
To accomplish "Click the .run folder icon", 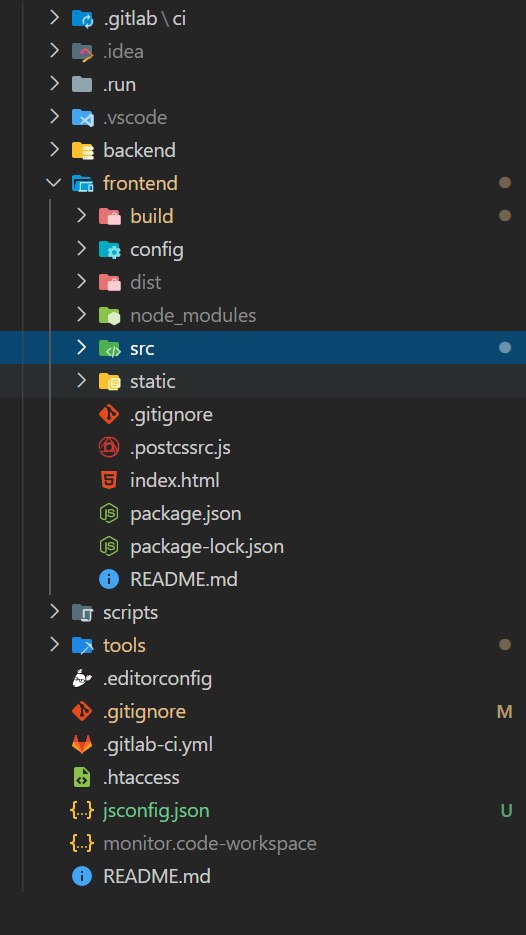I will [82, 85].
